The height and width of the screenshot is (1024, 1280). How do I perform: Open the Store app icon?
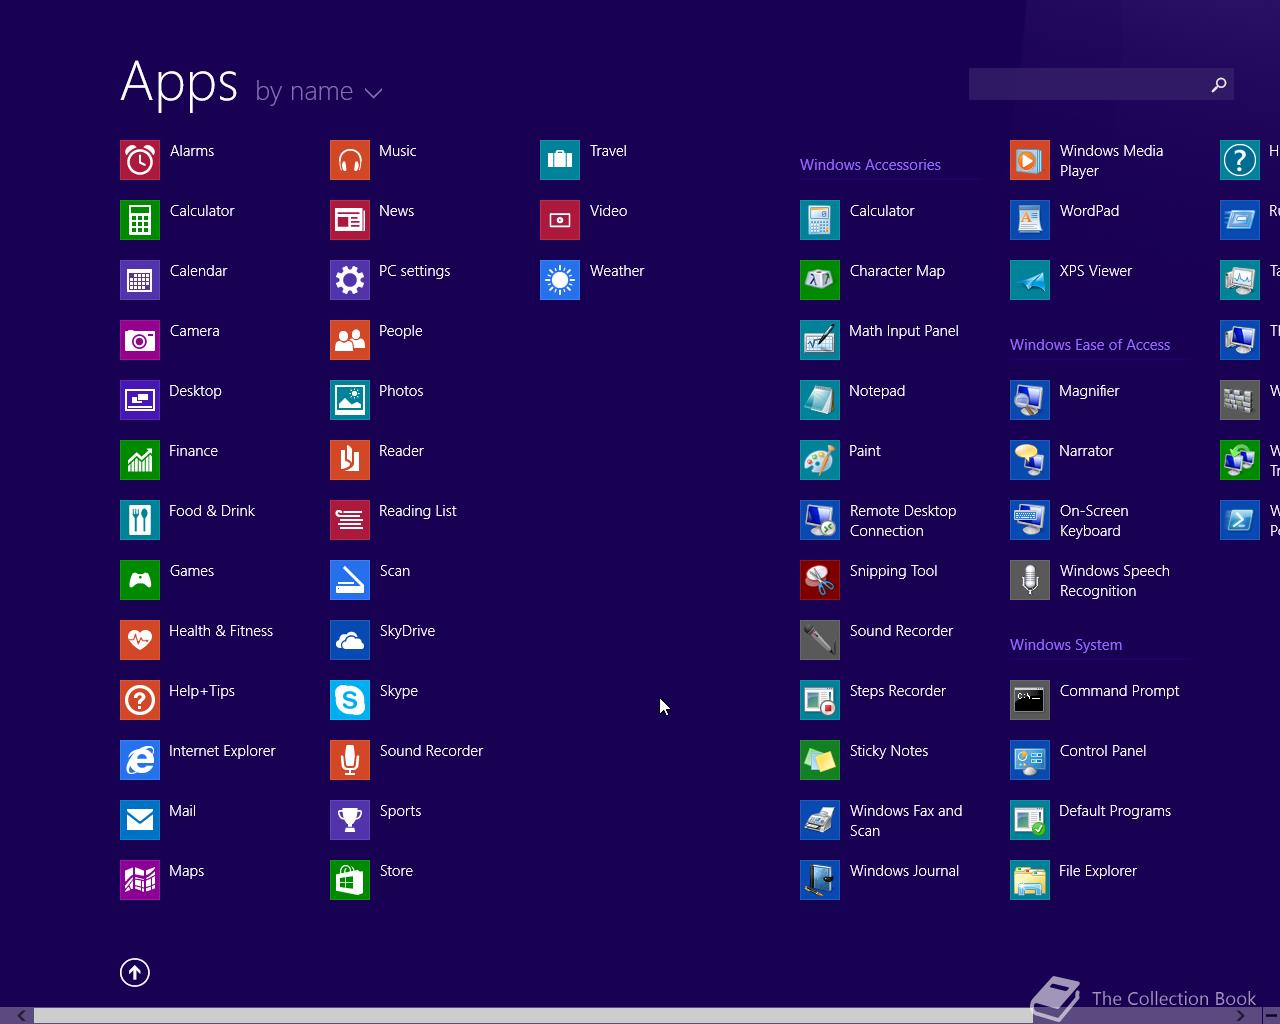(350, 880)
